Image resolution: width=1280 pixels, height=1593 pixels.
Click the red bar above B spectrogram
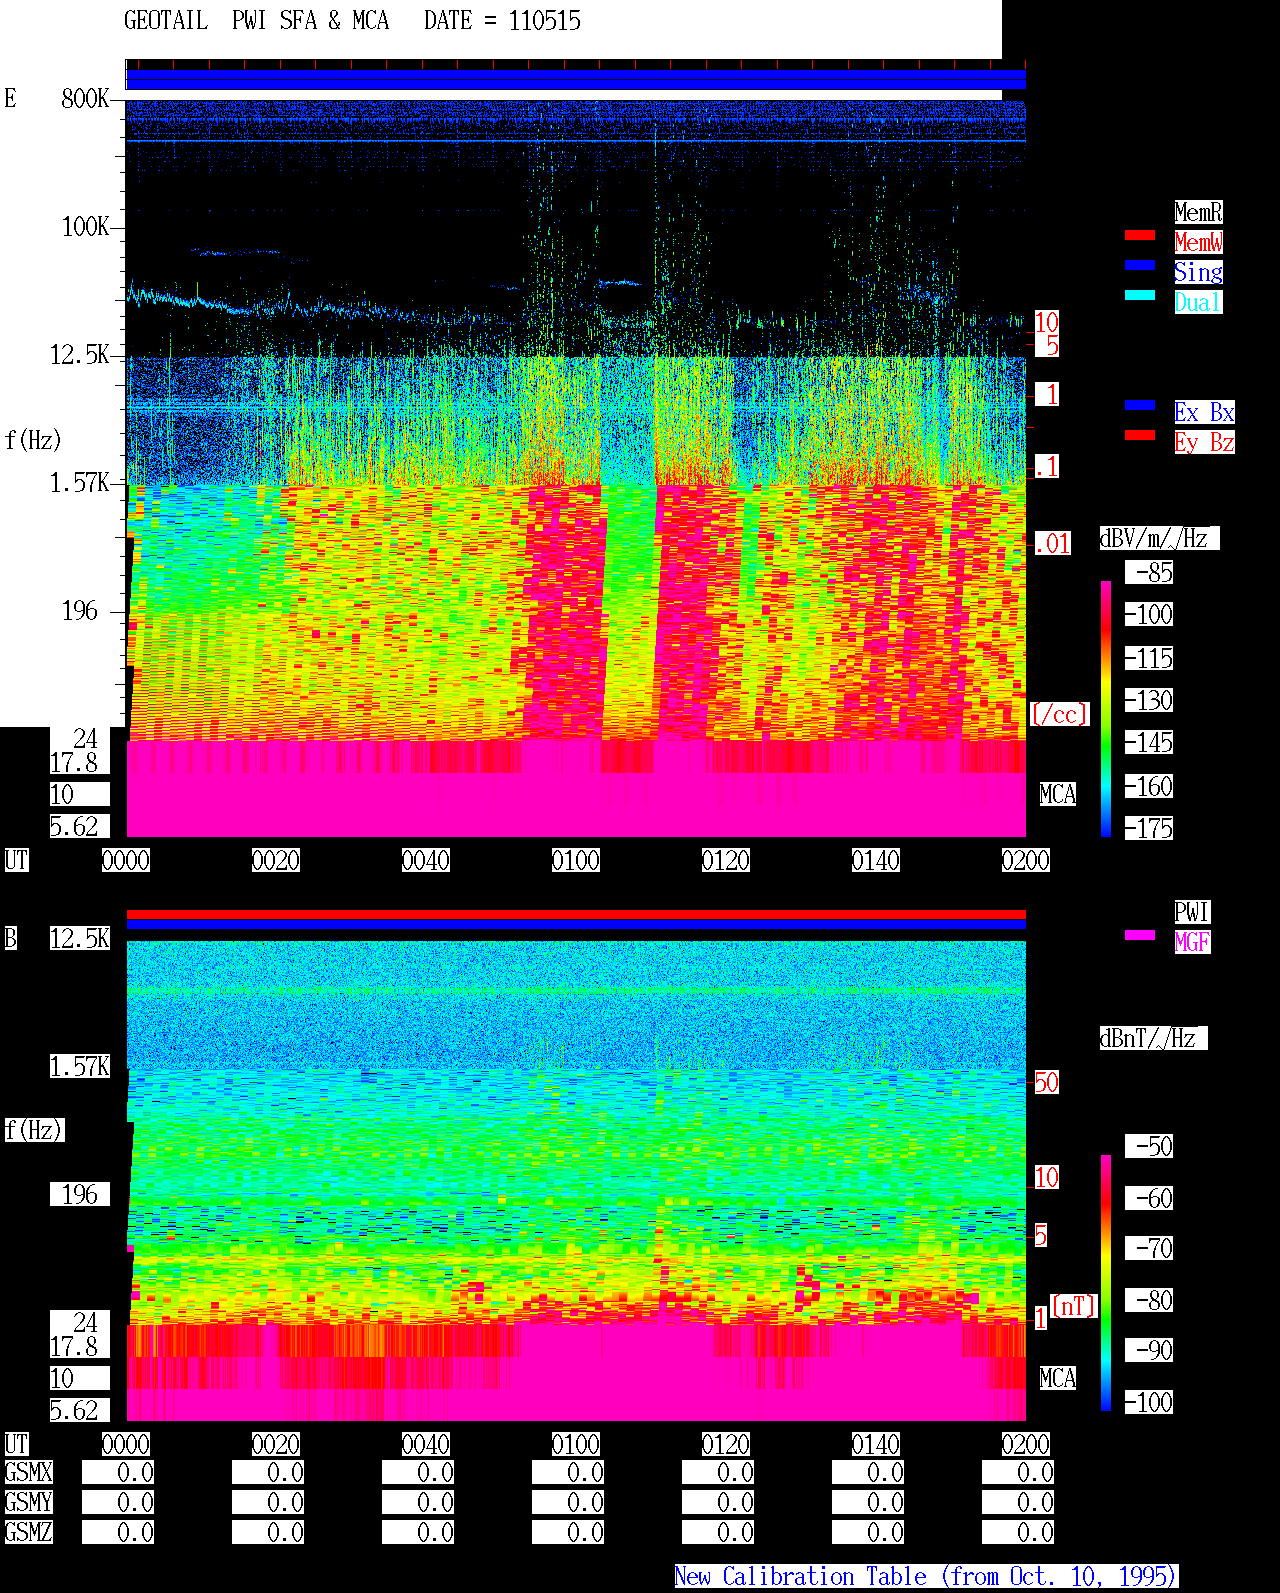click(576, 914)
